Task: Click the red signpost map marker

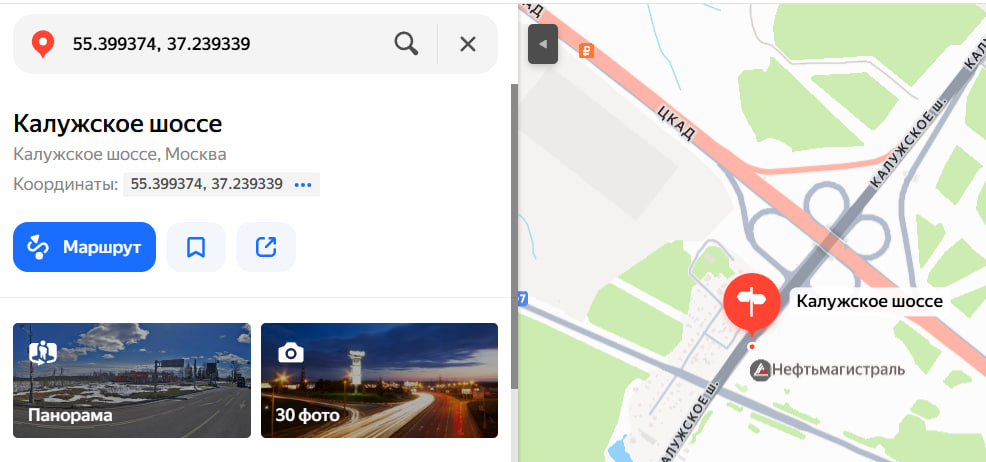Action: pos(751,304)
